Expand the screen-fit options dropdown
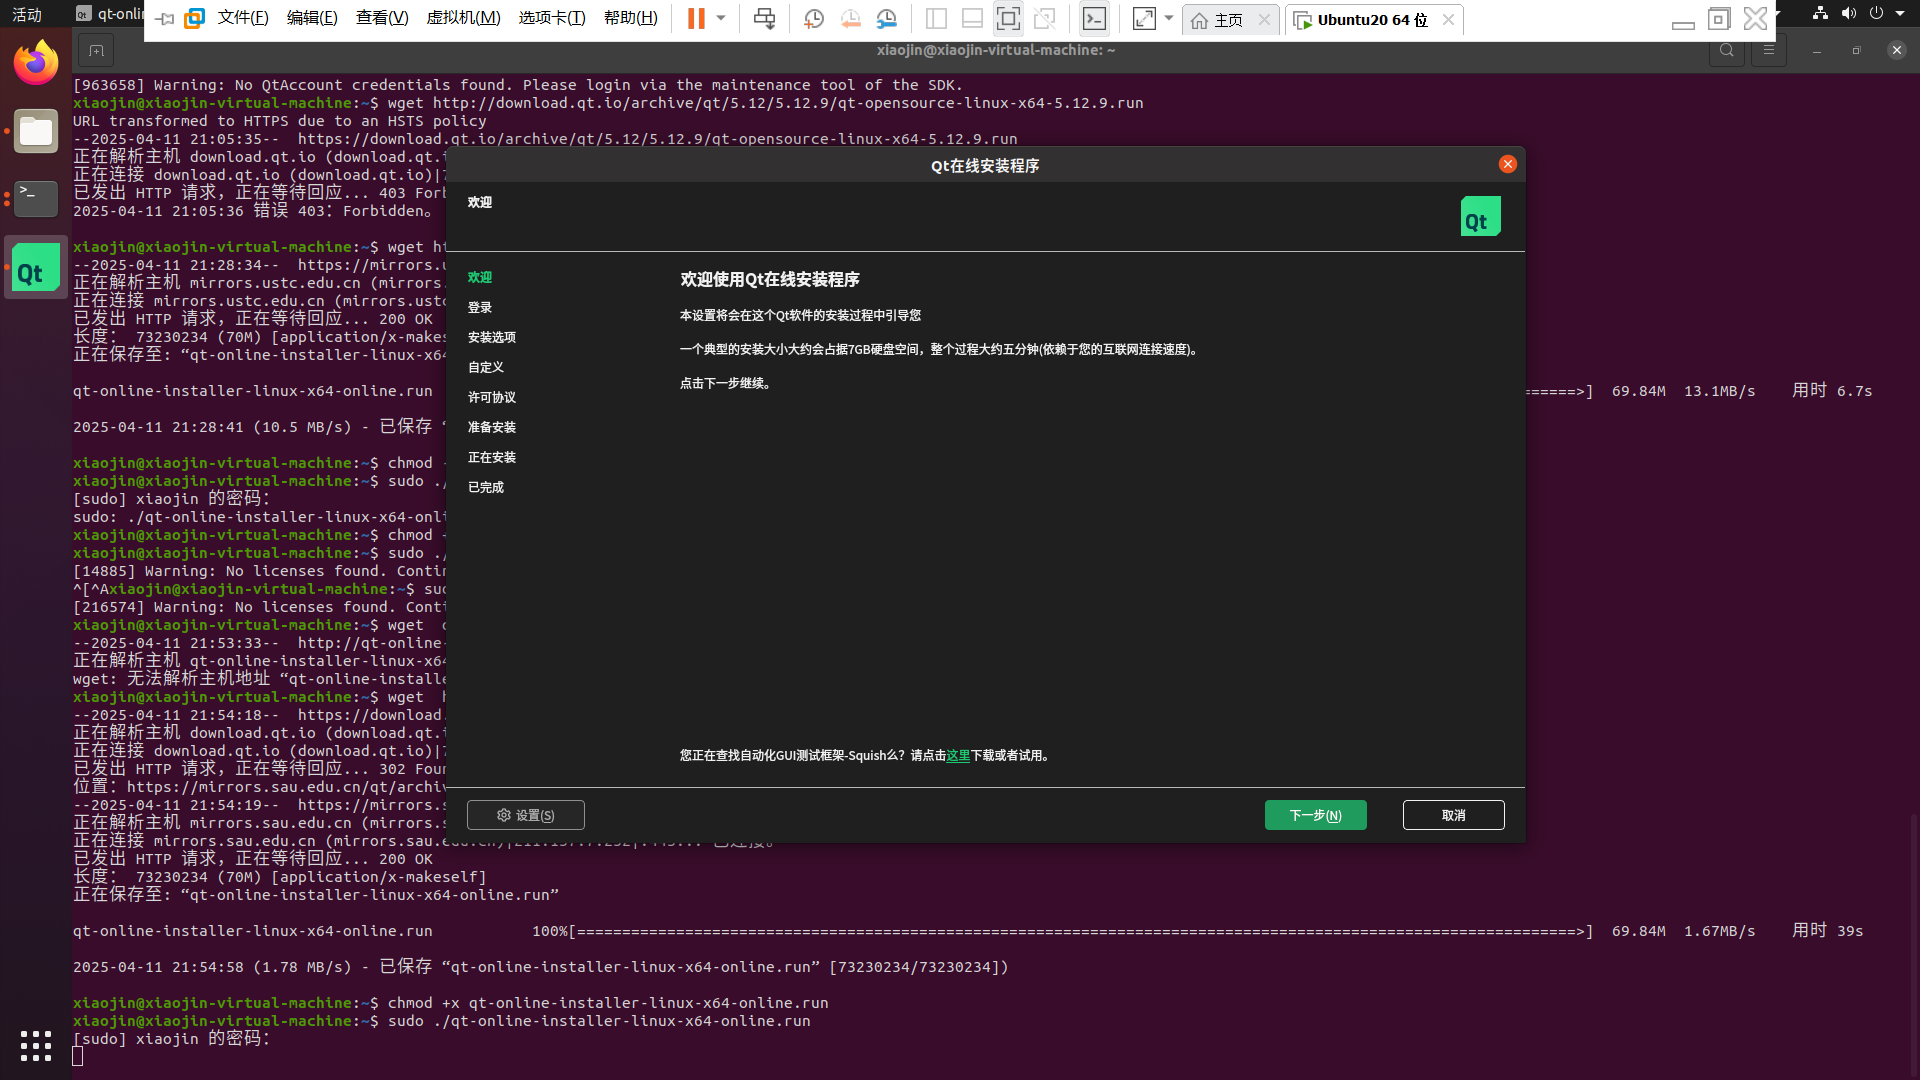The image size is (1920, 1080). [x=1170, y=19]
